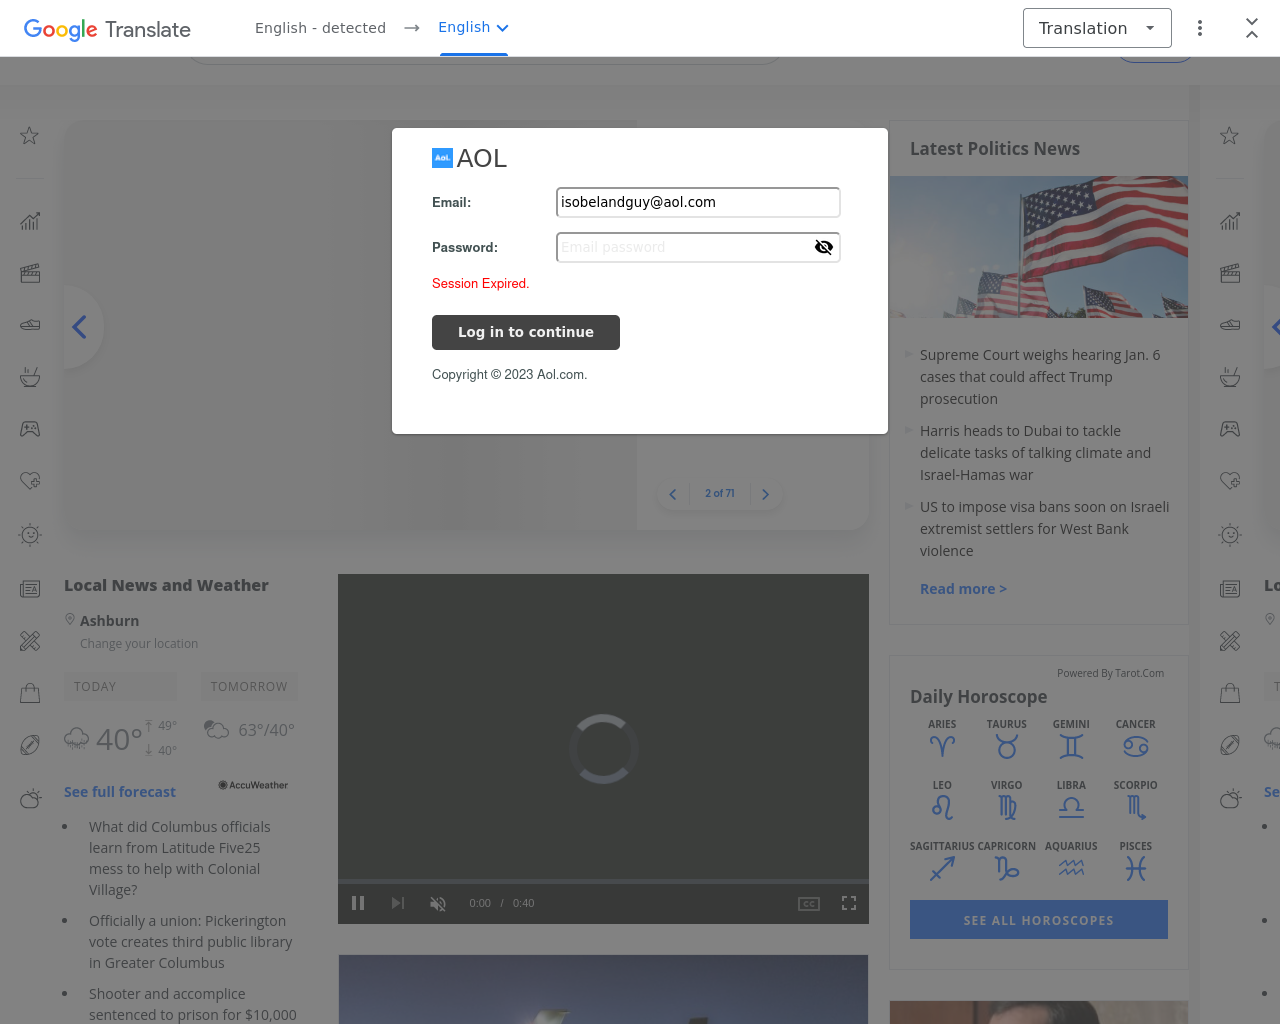Open the Translation mode dropdown
Screen dimensions: 1280x1024
[1097, 28]
